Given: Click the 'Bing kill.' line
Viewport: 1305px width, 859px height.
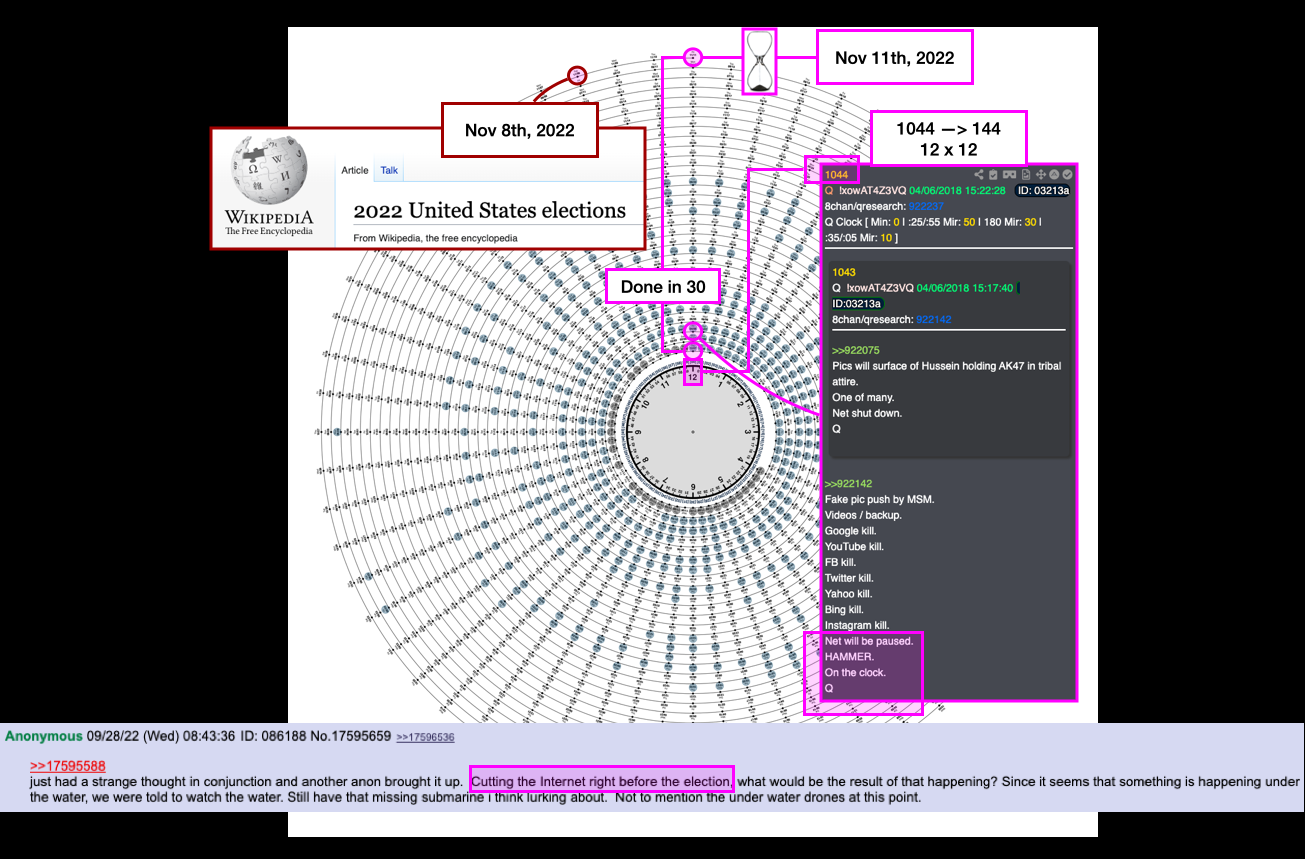Looking at the screenshot, I should coord(844,610).
